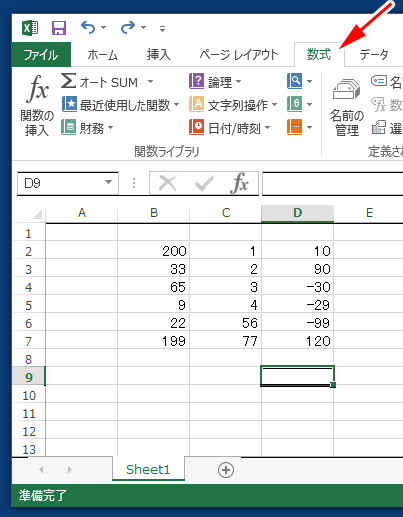Open the 論理 functions dropdown
This screenshot has width=403, height=517.
click(215, 81)
